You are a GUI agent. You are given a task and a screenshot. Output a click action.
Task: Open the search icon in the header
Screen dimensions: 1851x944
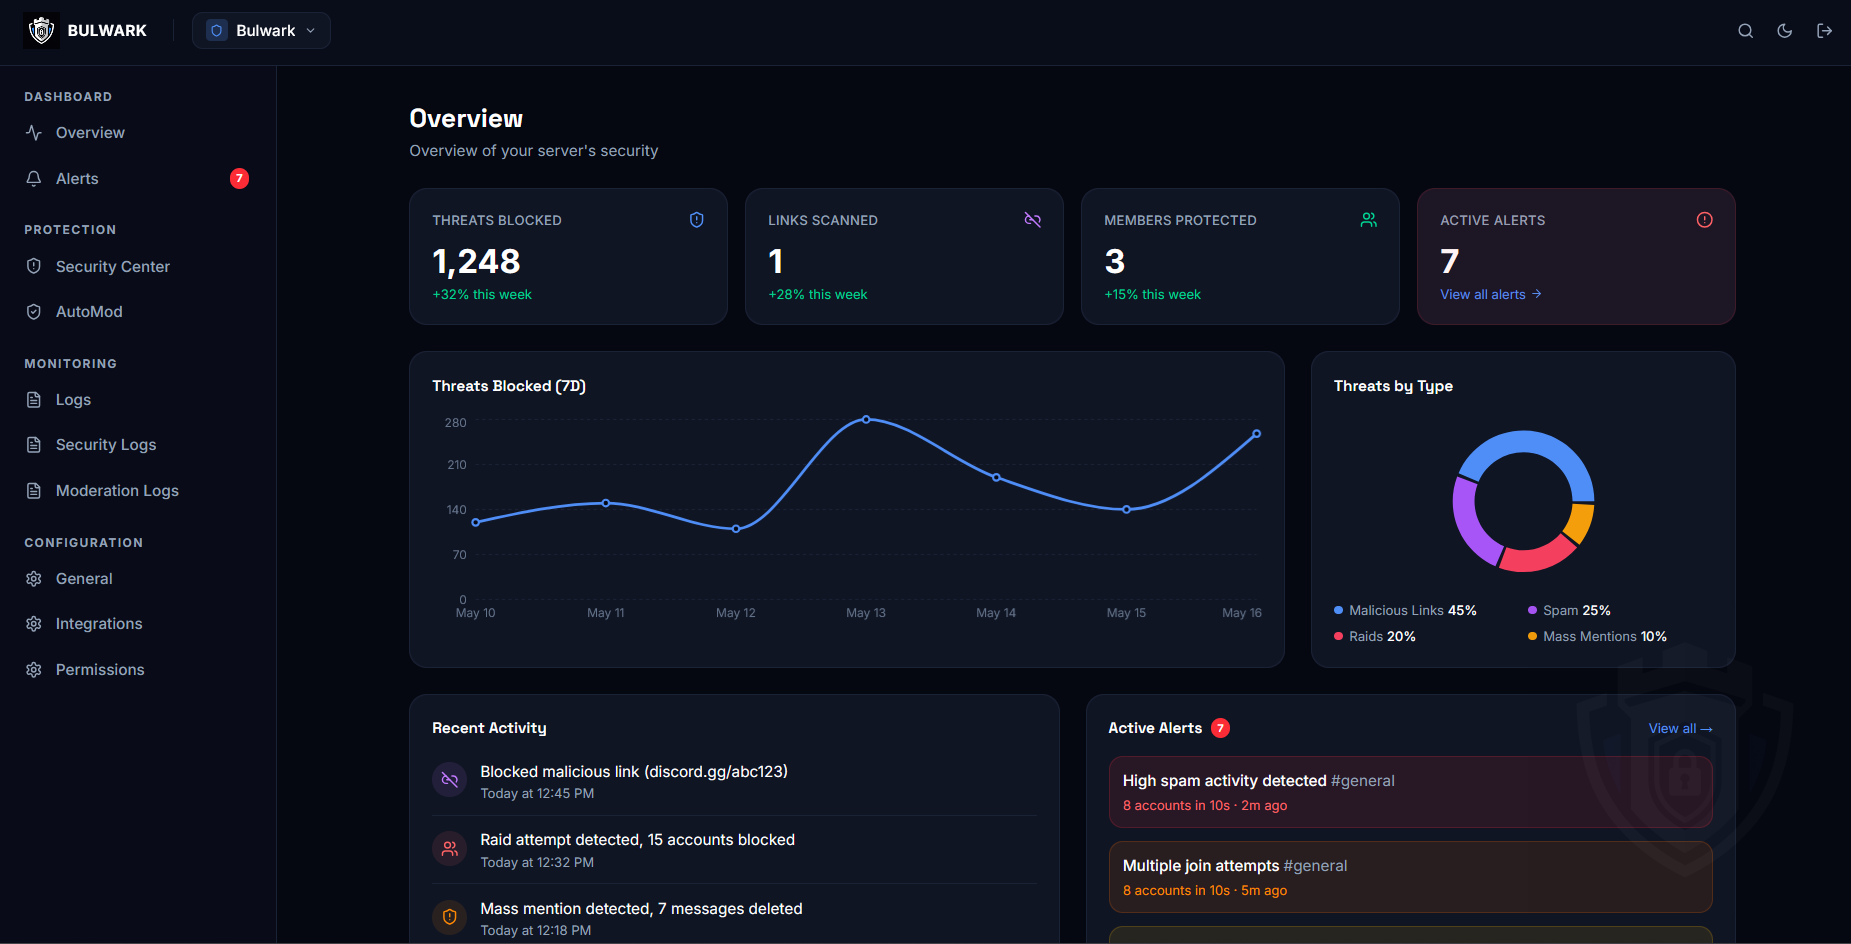[1746, 31]
